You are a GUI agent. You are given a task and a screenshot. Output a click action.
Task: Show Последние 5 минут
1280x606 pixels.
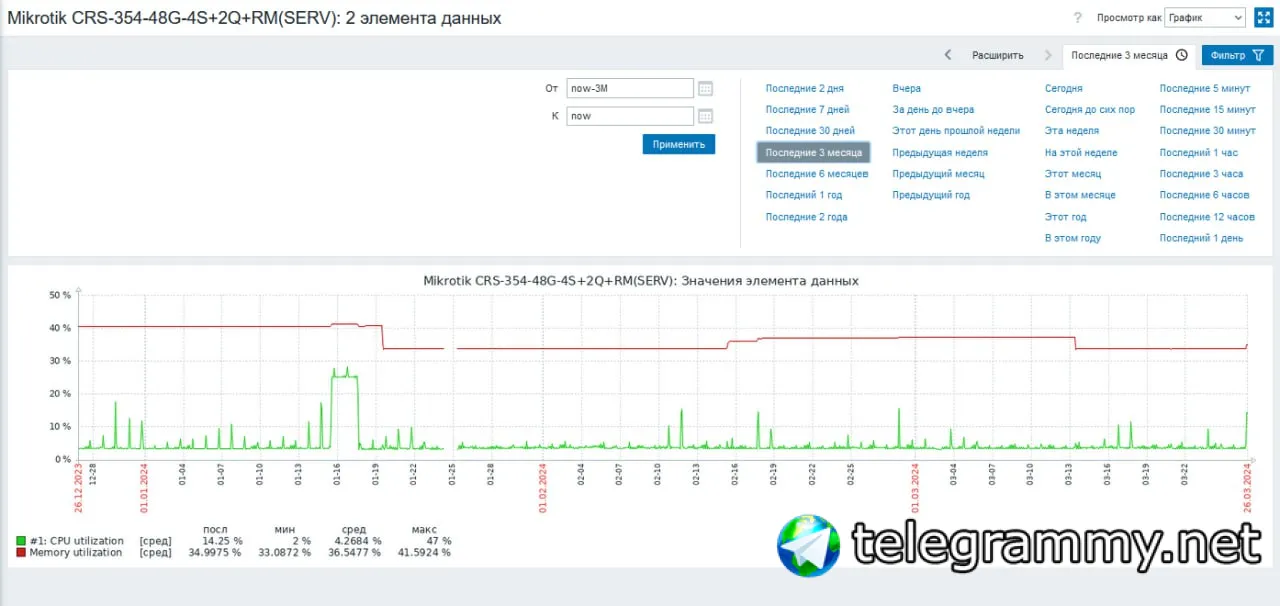1205,88
